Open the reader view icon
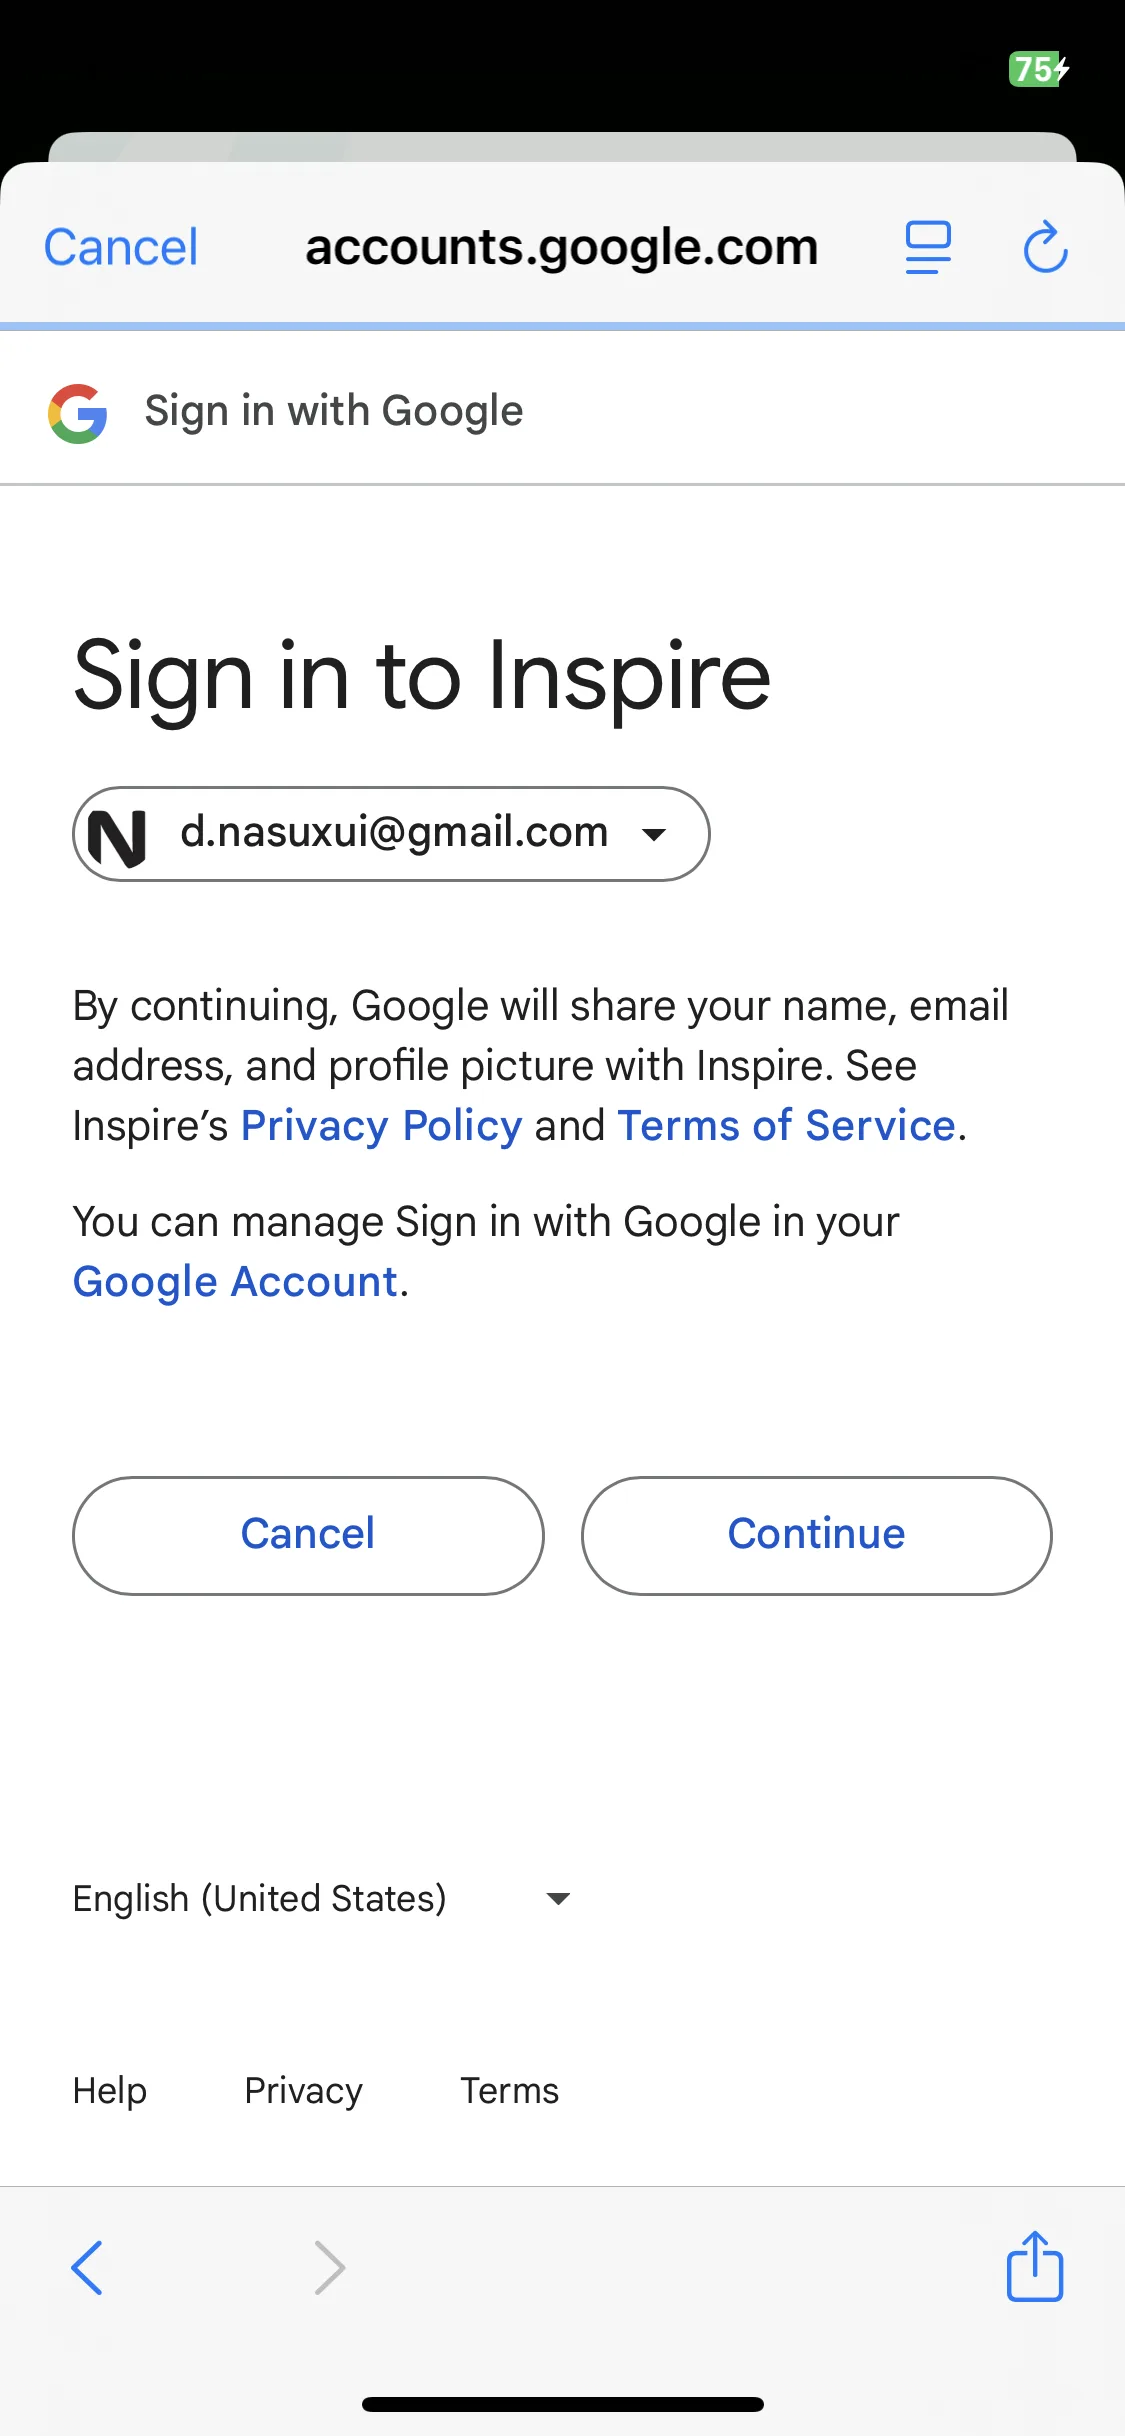 click(928, 247)
